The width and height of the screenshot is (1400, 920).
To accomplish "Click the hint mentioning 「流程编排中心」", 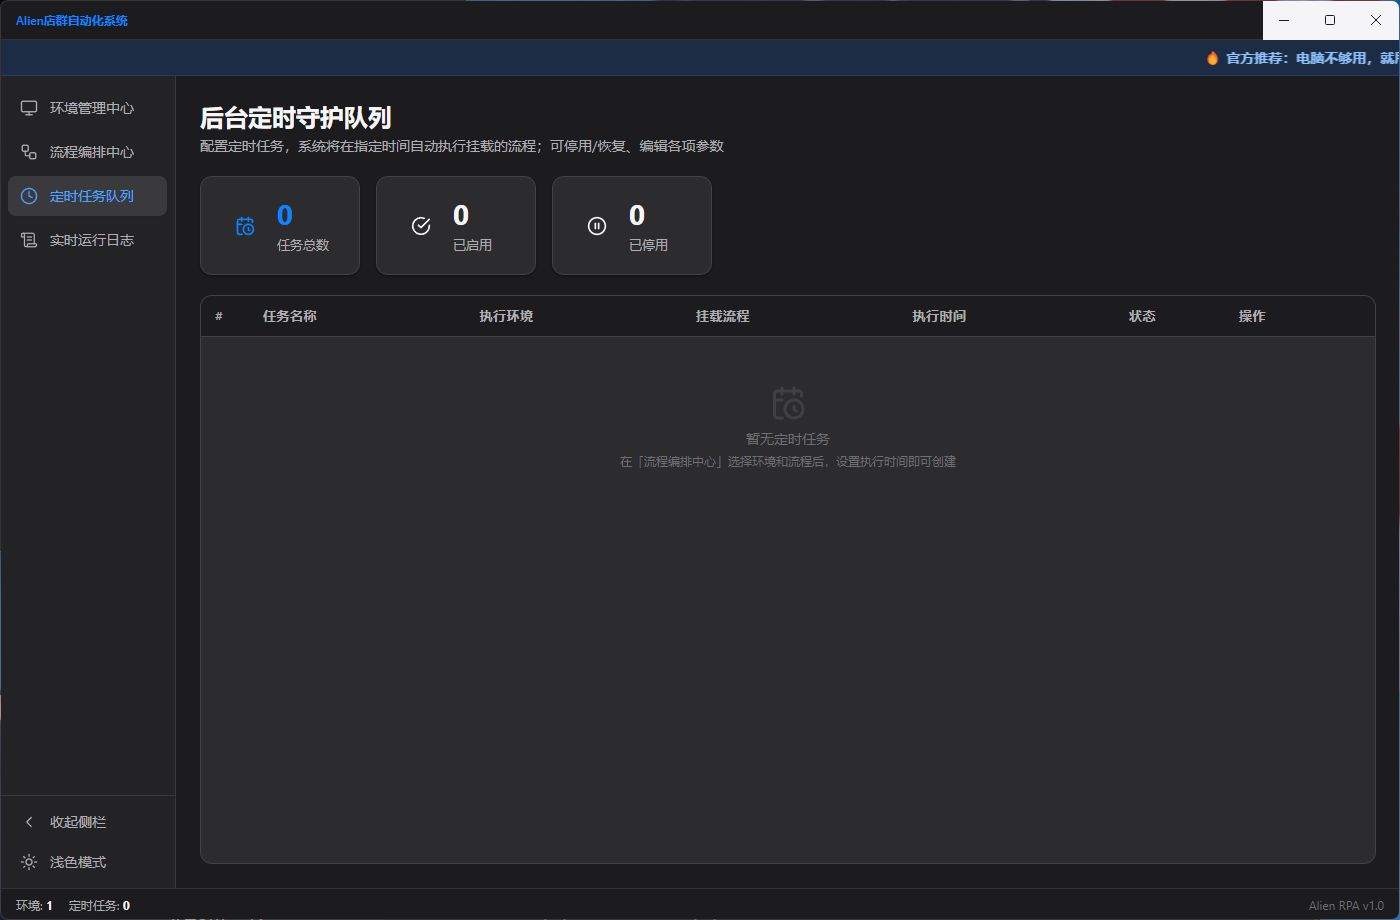I will (x=788, y=462).
